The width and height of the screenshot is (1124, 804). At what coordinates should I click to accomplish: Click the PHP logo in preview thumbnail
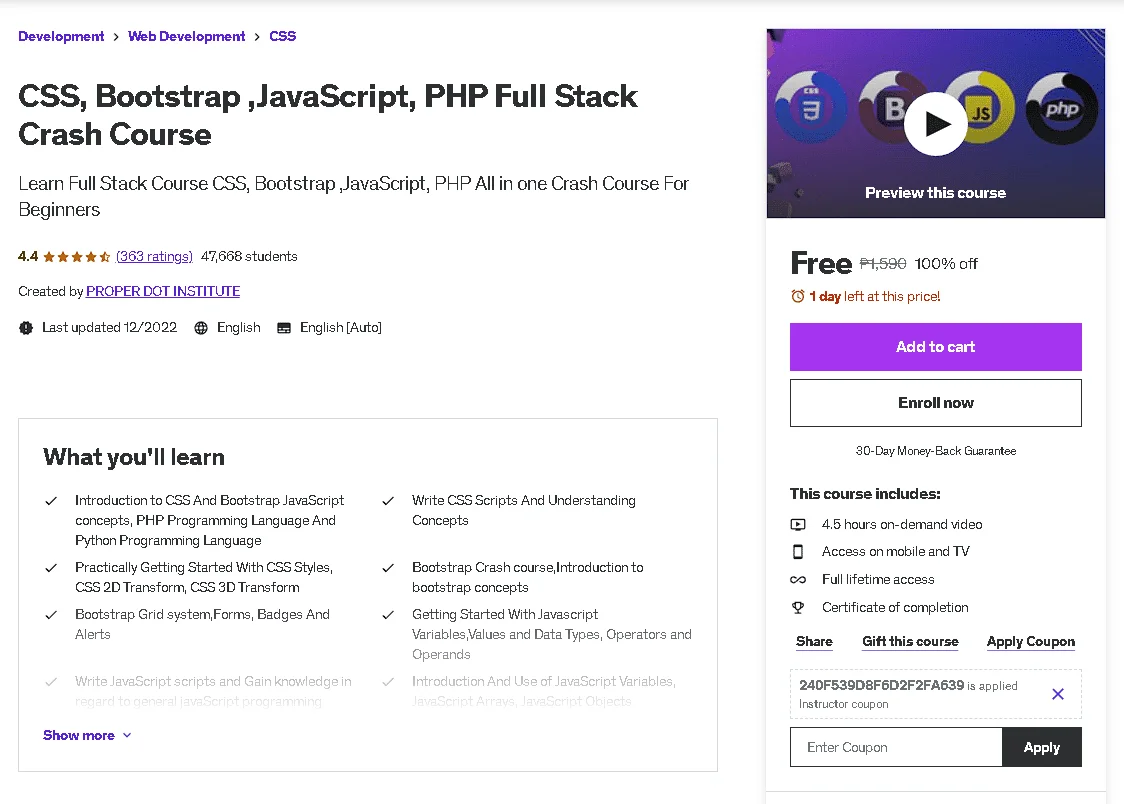[1062, 109]
